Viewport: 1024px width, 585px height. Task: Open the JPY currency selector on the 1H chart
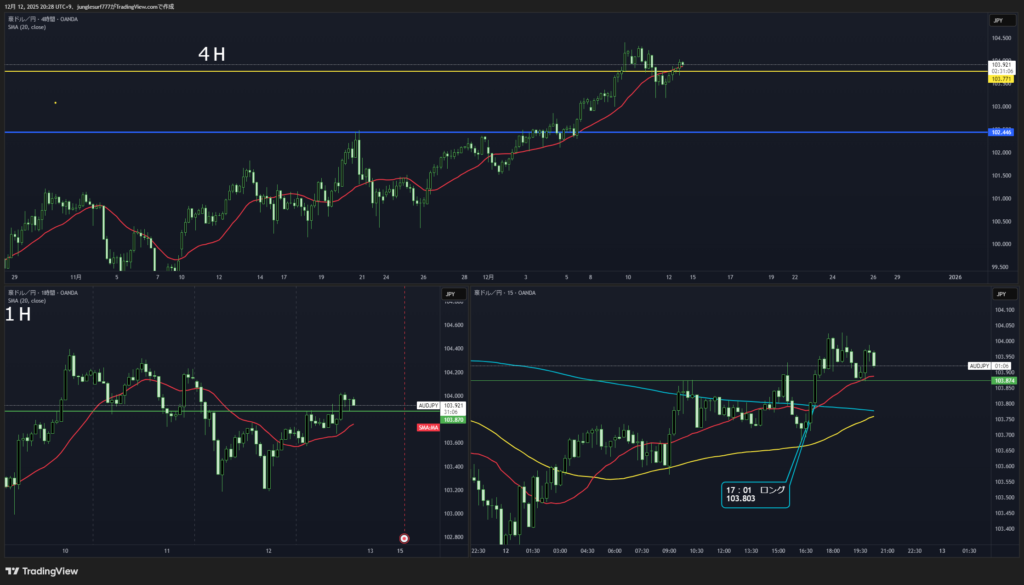pos(452,294)
